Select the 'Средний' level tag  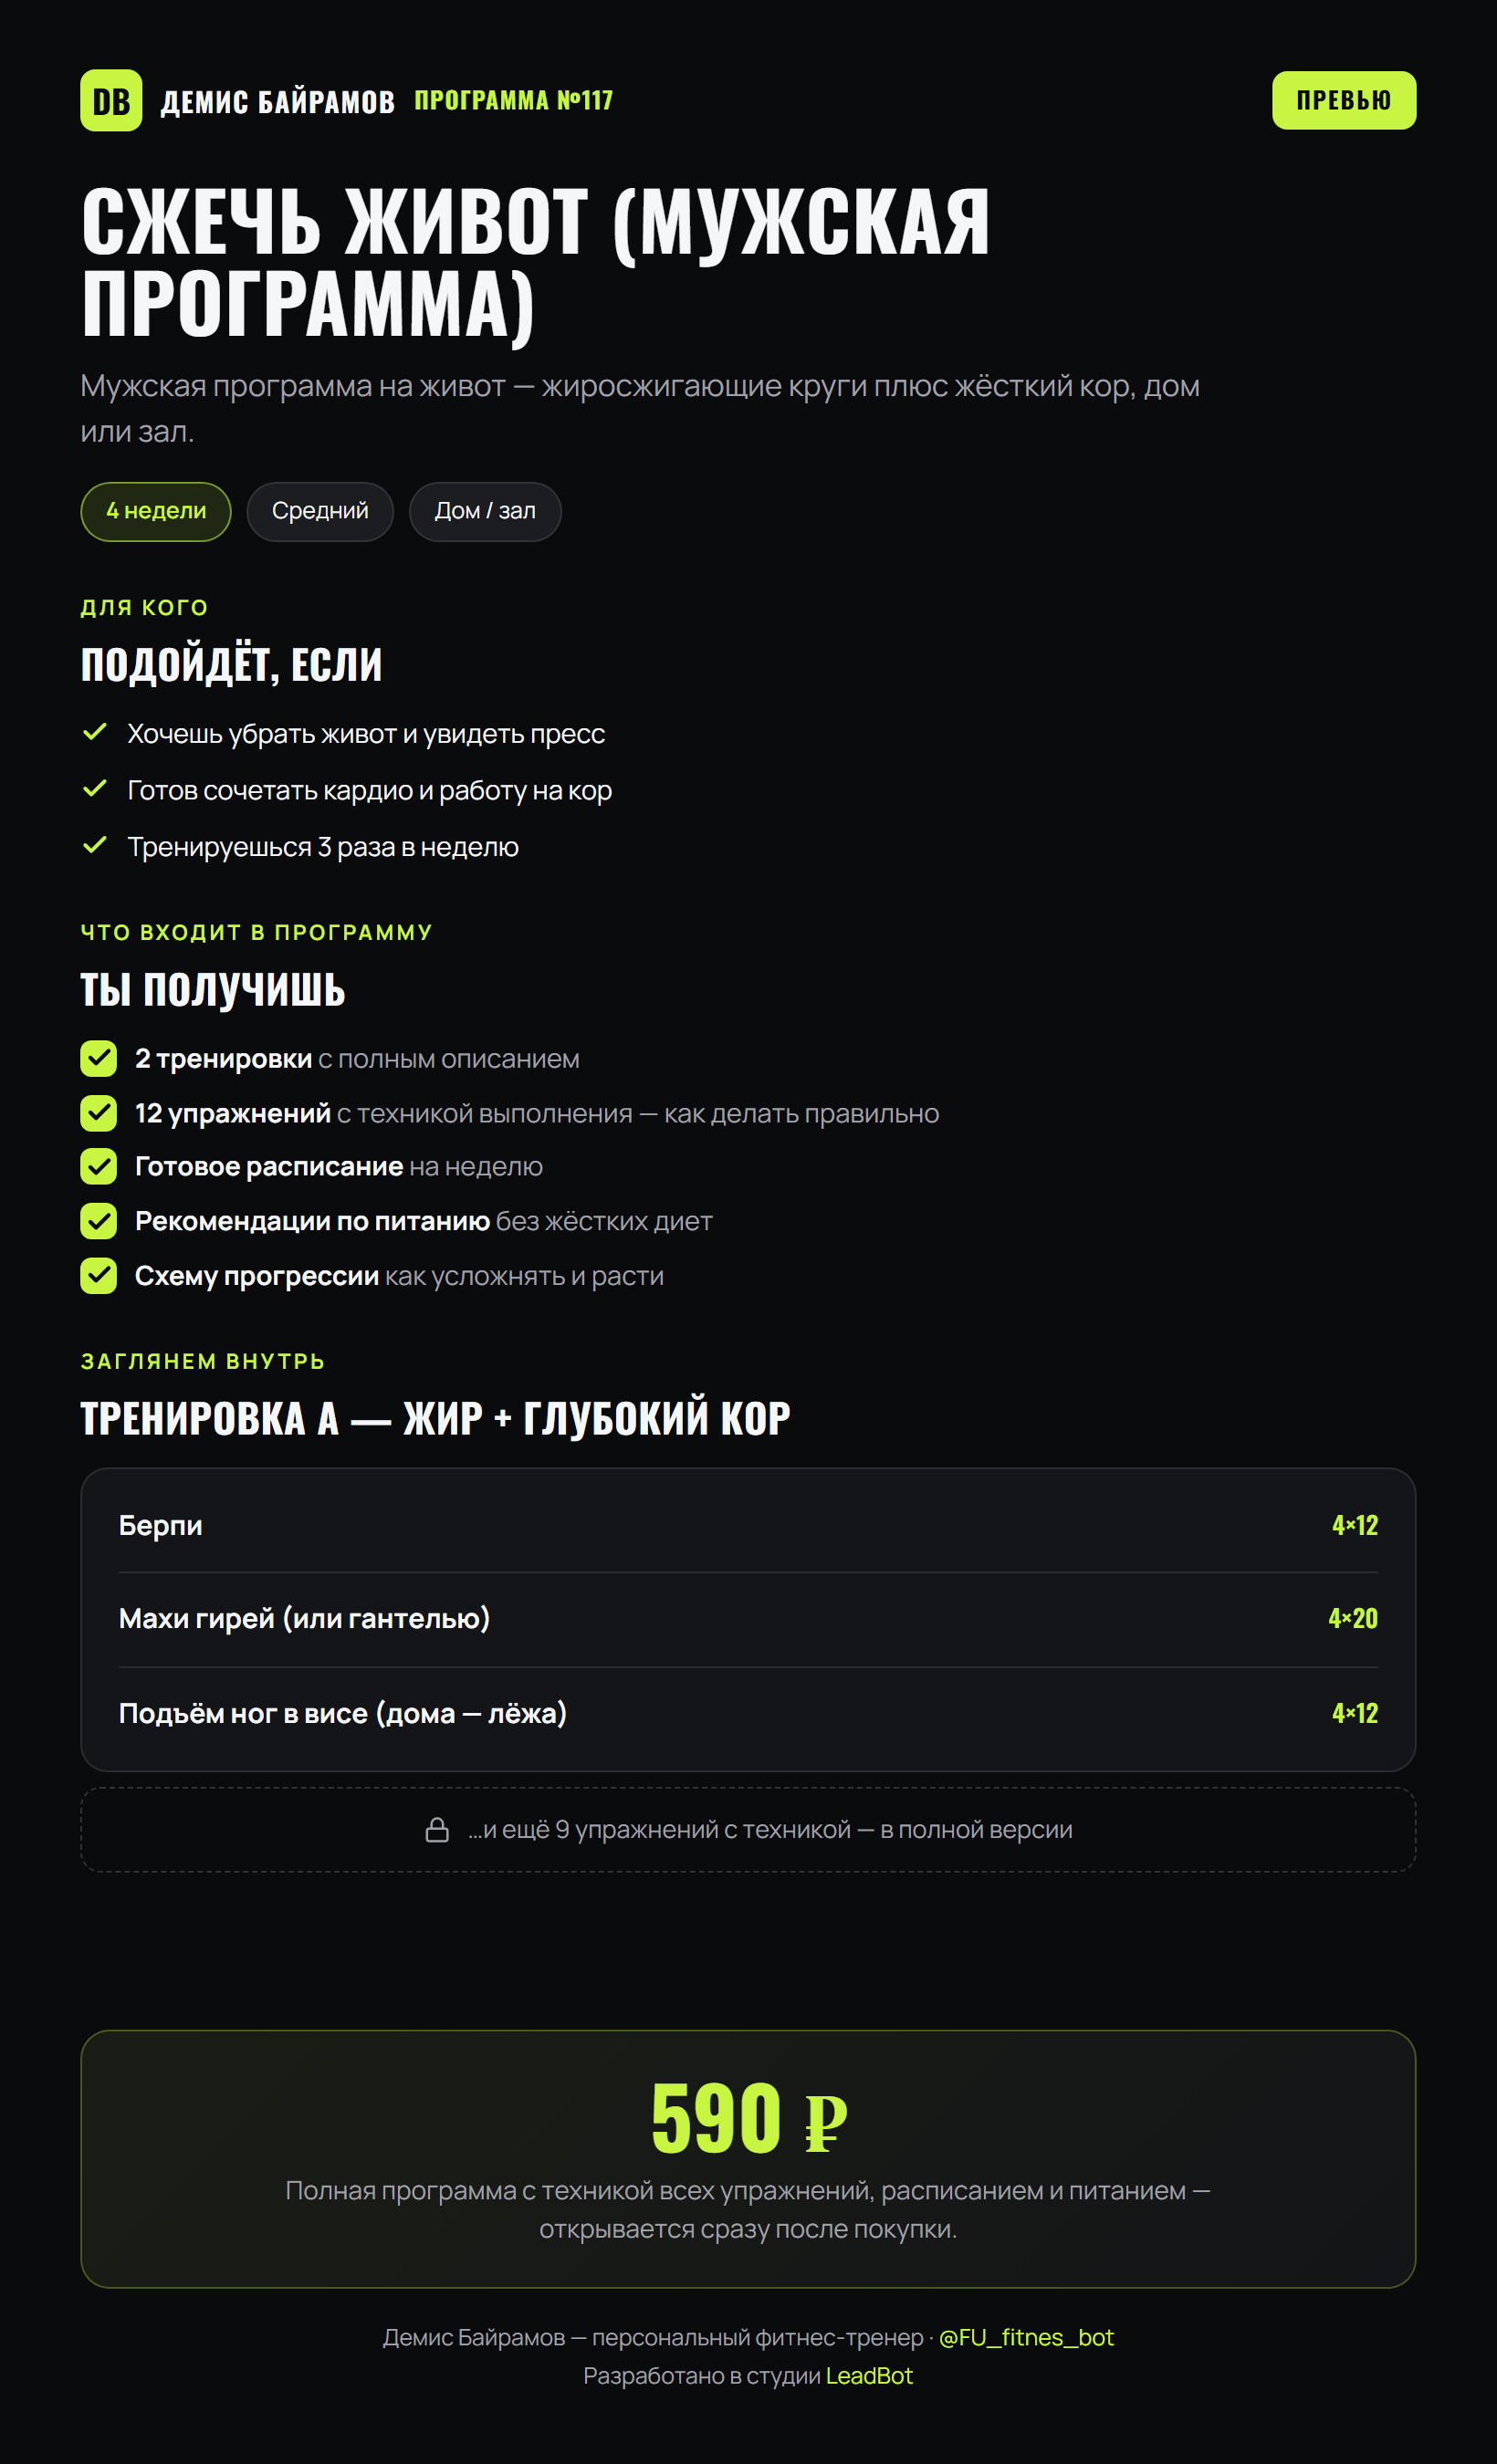[320, 511]
